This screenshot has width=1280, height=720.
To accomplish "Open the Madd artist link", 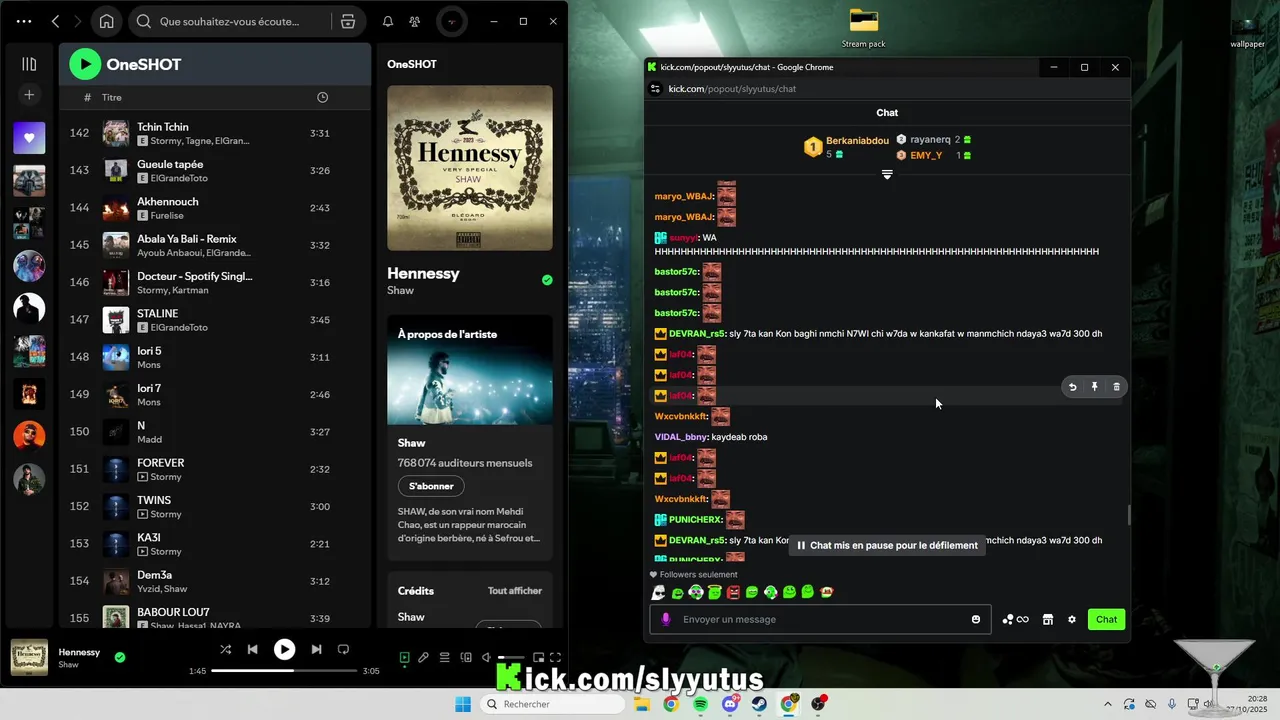I will 149,439.
